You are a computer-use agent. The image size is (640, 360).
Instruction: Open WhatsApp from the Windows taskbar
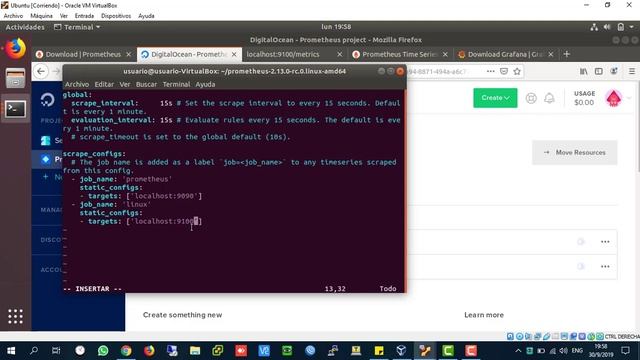click(103, 351)
